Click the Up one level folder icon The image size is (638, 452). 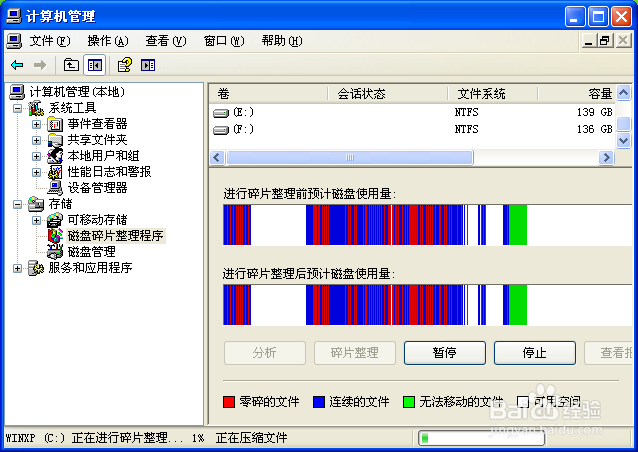pos(71,65)
